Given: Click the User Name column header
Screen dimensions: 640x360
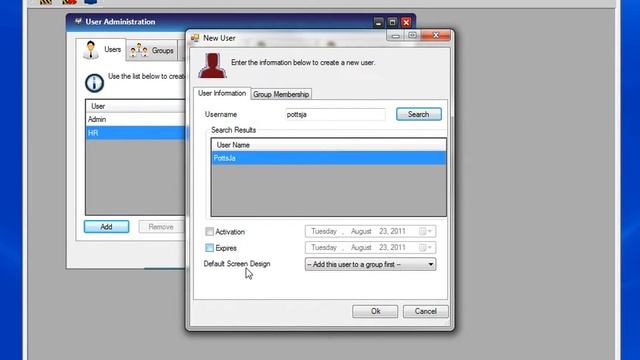Looking at the screenshot, I should (x=329, y=145).
